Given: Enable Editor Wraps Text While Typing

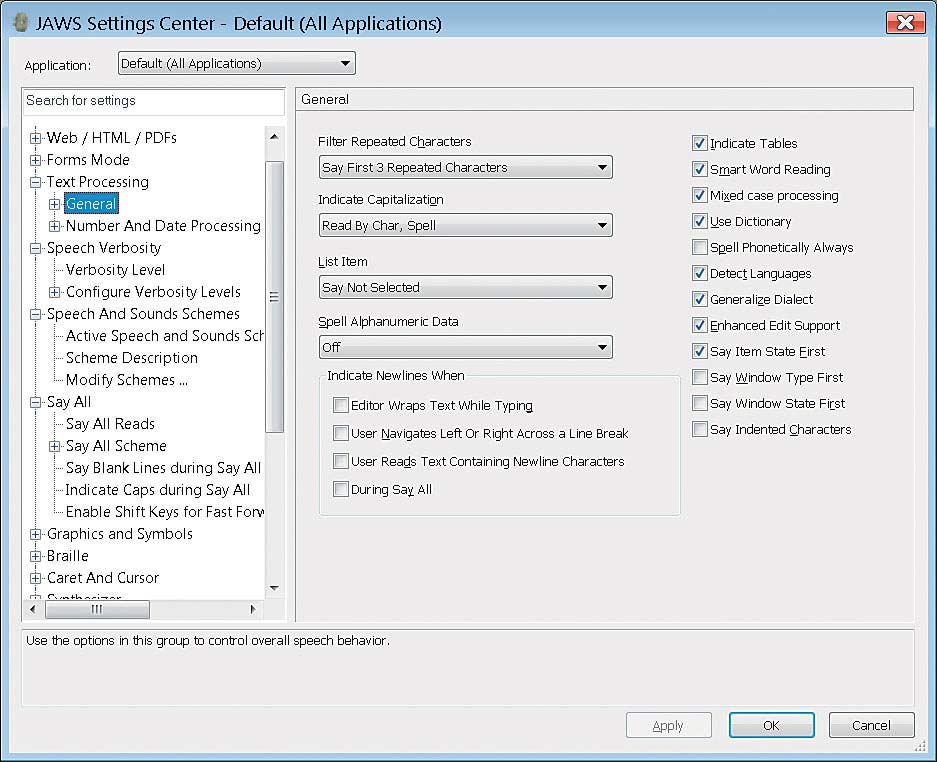Looking at the screenshot, I should click(341, 405).
